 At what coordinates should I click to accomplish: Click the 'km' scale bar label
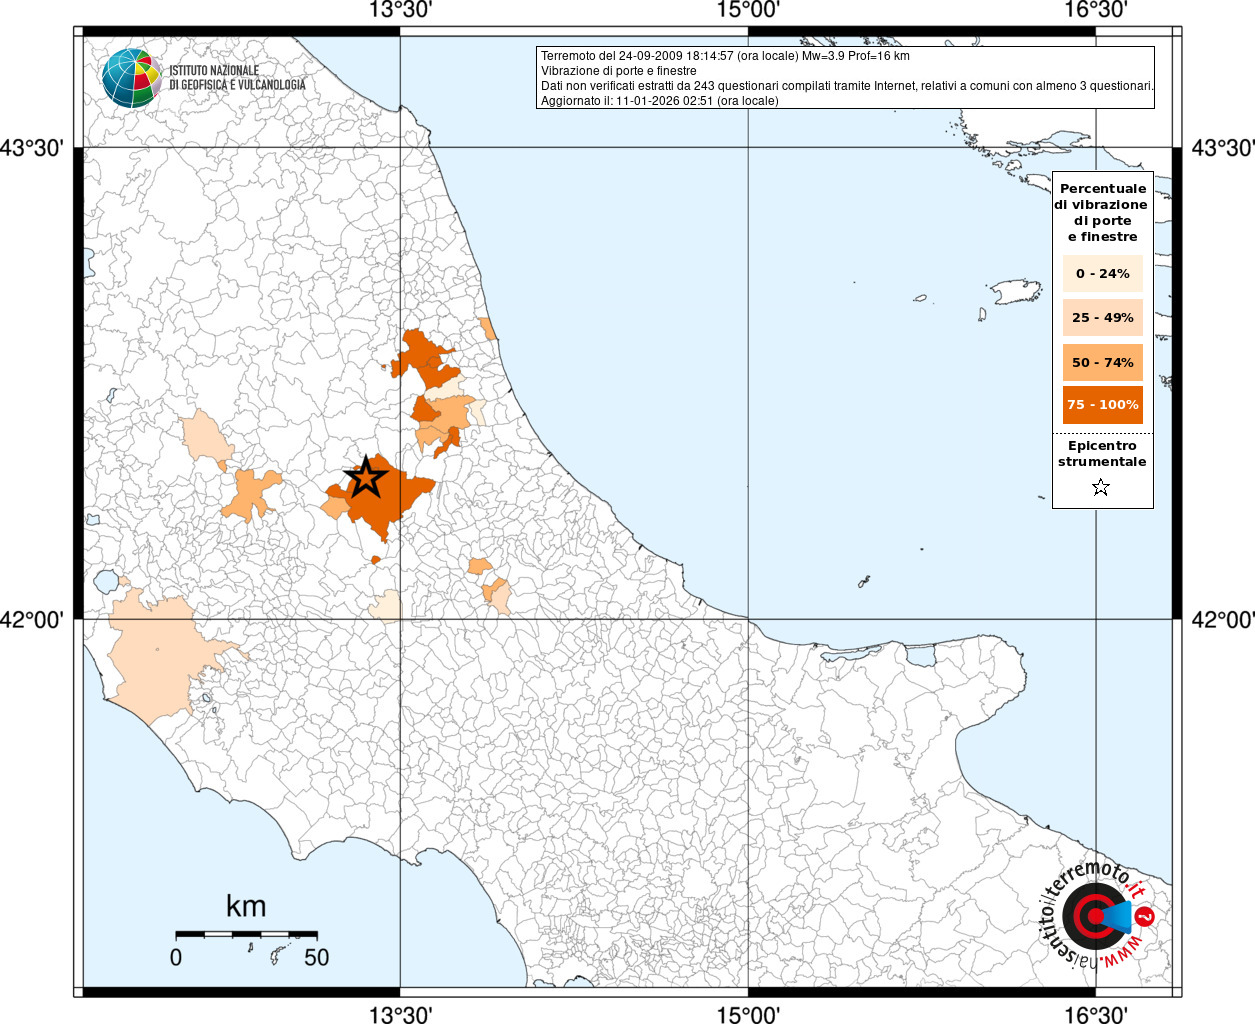pos(246,906)
